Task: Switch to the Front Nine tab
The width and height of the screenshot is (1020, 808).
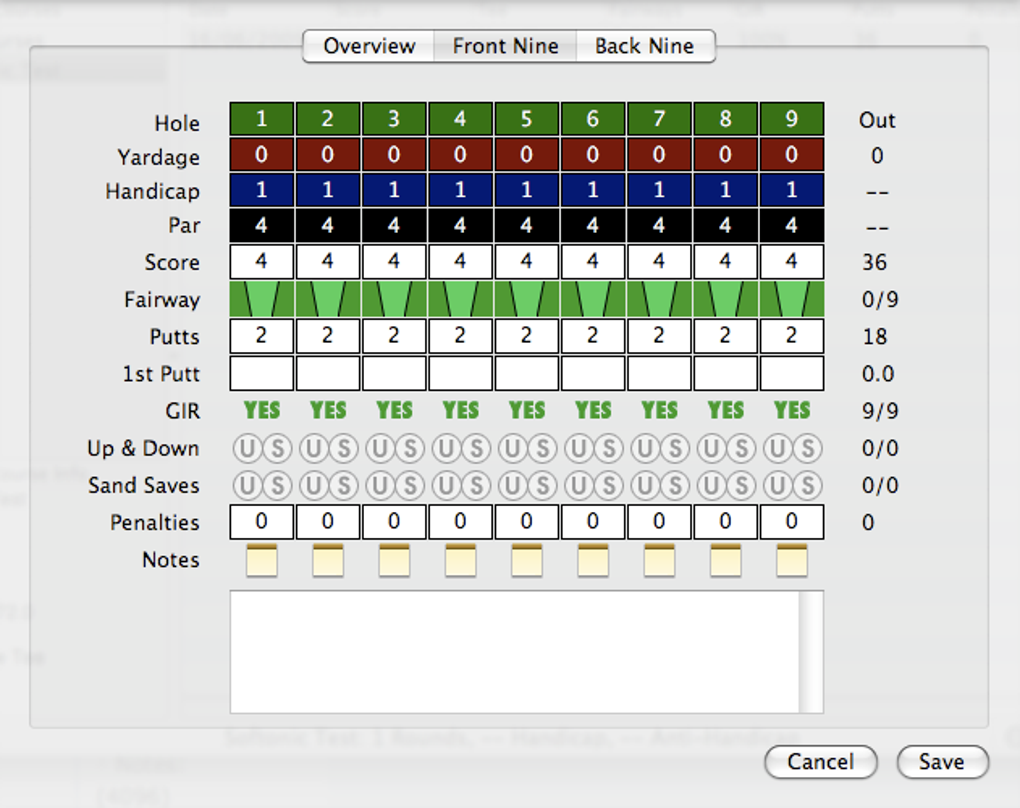Action: click(x=505, y=46)
